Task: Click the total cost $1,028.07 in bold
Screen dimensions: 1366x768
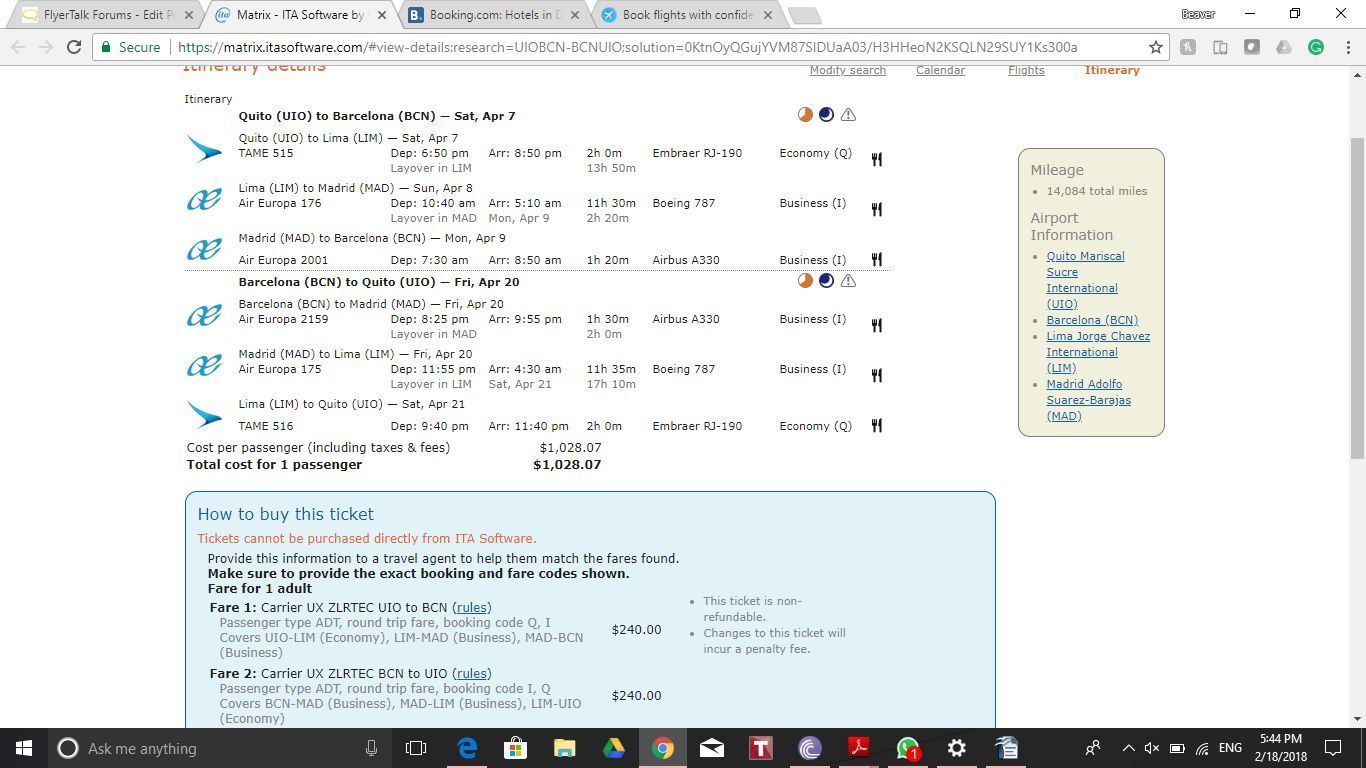Action: click(567, 465)
